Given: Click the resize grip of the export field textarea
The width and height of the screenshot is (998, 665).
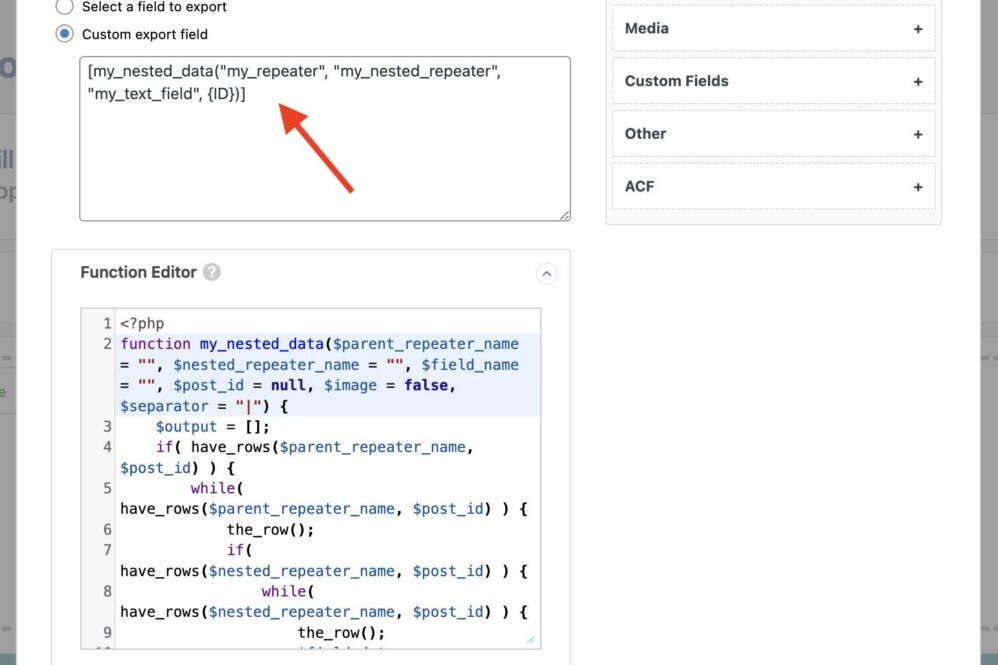Looking at the screenshot, I should pos(564,214).
